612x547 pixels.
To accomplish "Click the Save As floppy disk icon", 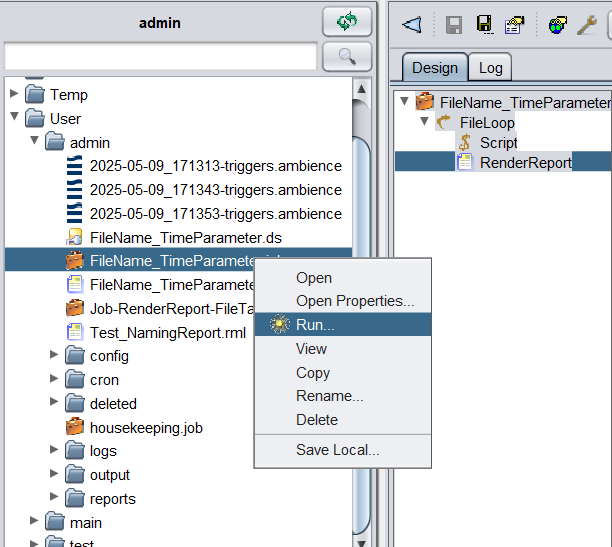I will (484, 25).
